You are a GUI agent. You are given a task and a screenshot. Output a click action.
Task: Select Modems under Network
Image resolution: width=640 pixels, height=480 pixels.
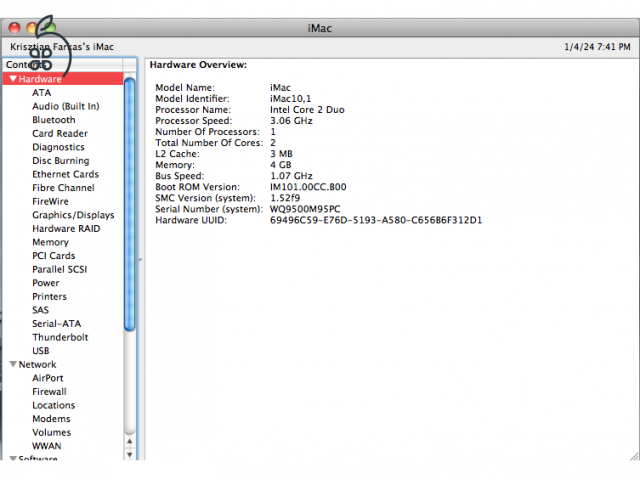[x=51, y=419]
